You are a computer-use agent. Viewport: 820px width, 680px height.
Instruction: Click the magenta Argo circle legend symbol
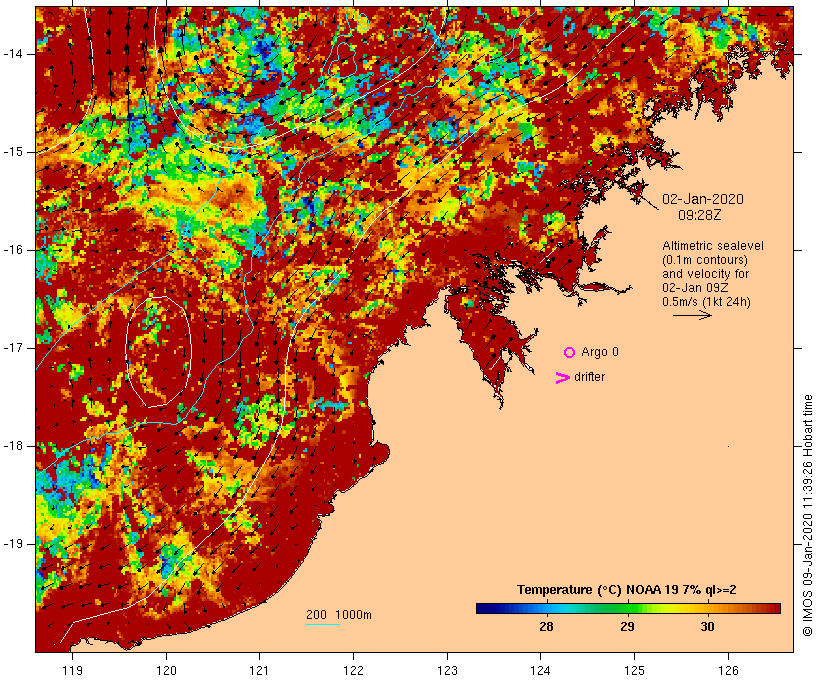click(x=570, y=353)
